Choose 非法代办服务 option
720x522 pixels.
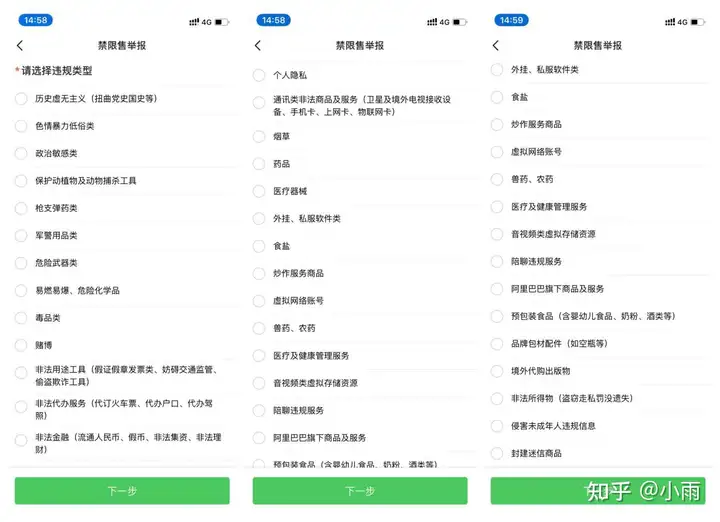(21, 407)
